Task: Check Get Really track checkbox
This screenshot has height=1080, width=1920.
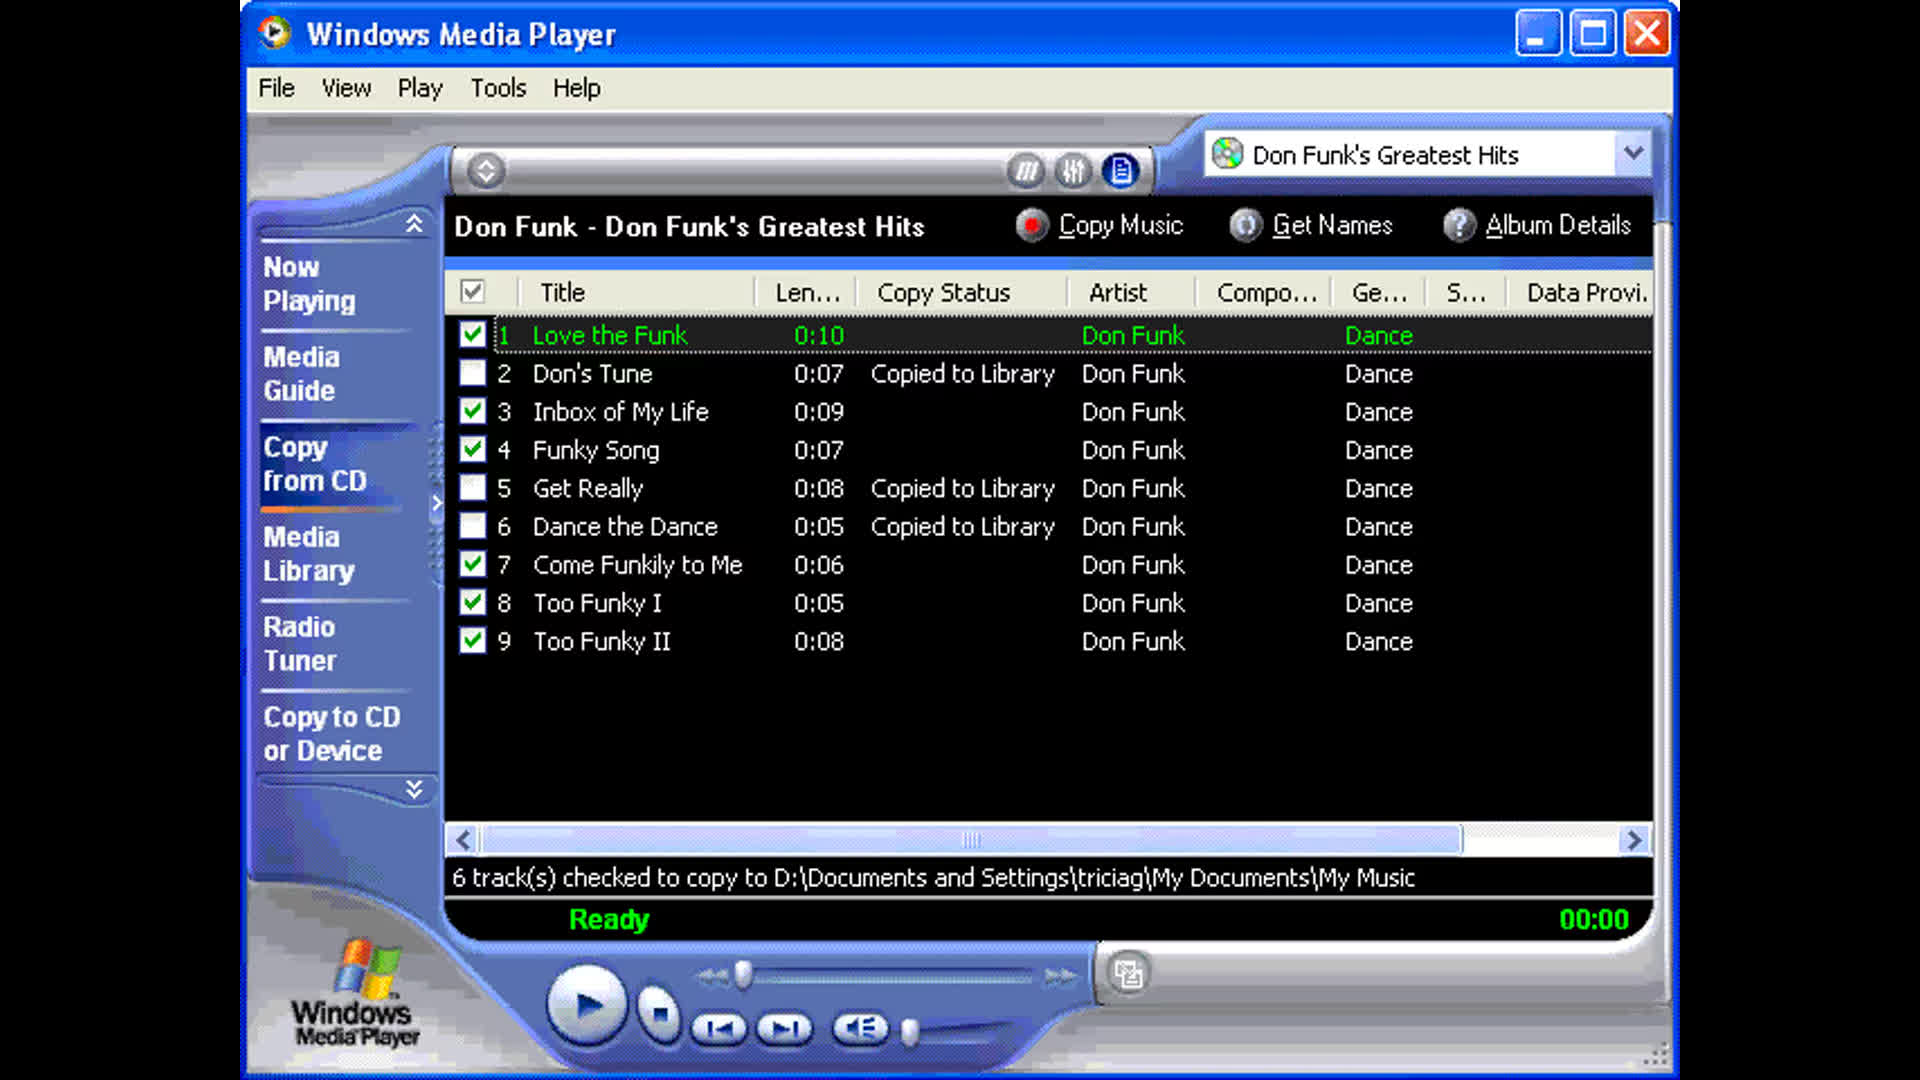Action: (472, 488)
